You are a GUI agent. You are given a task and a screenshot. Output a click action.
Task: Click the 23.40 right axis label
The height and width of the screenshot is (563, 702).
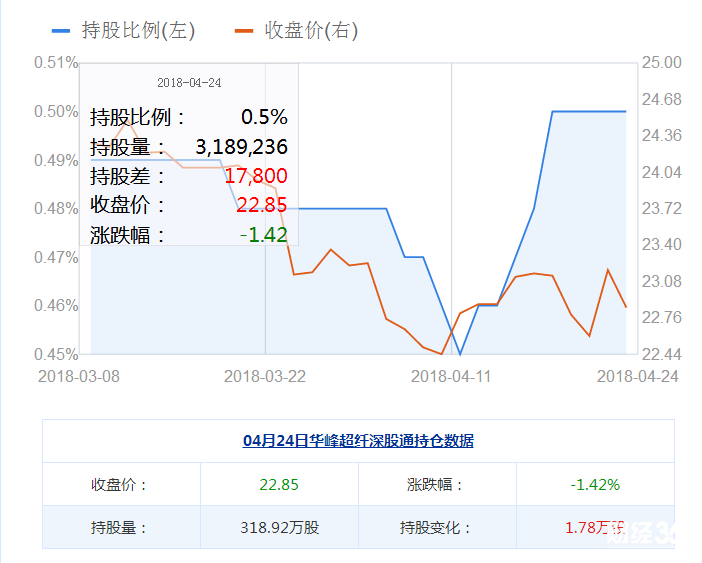click(x=662, y=244)
